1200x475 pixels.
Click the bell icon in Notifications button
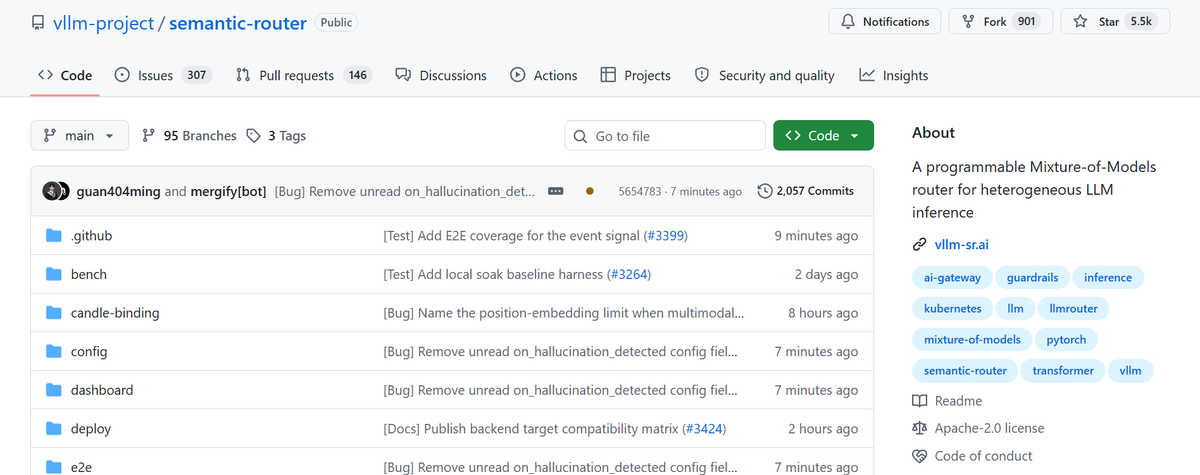point(848,21)
